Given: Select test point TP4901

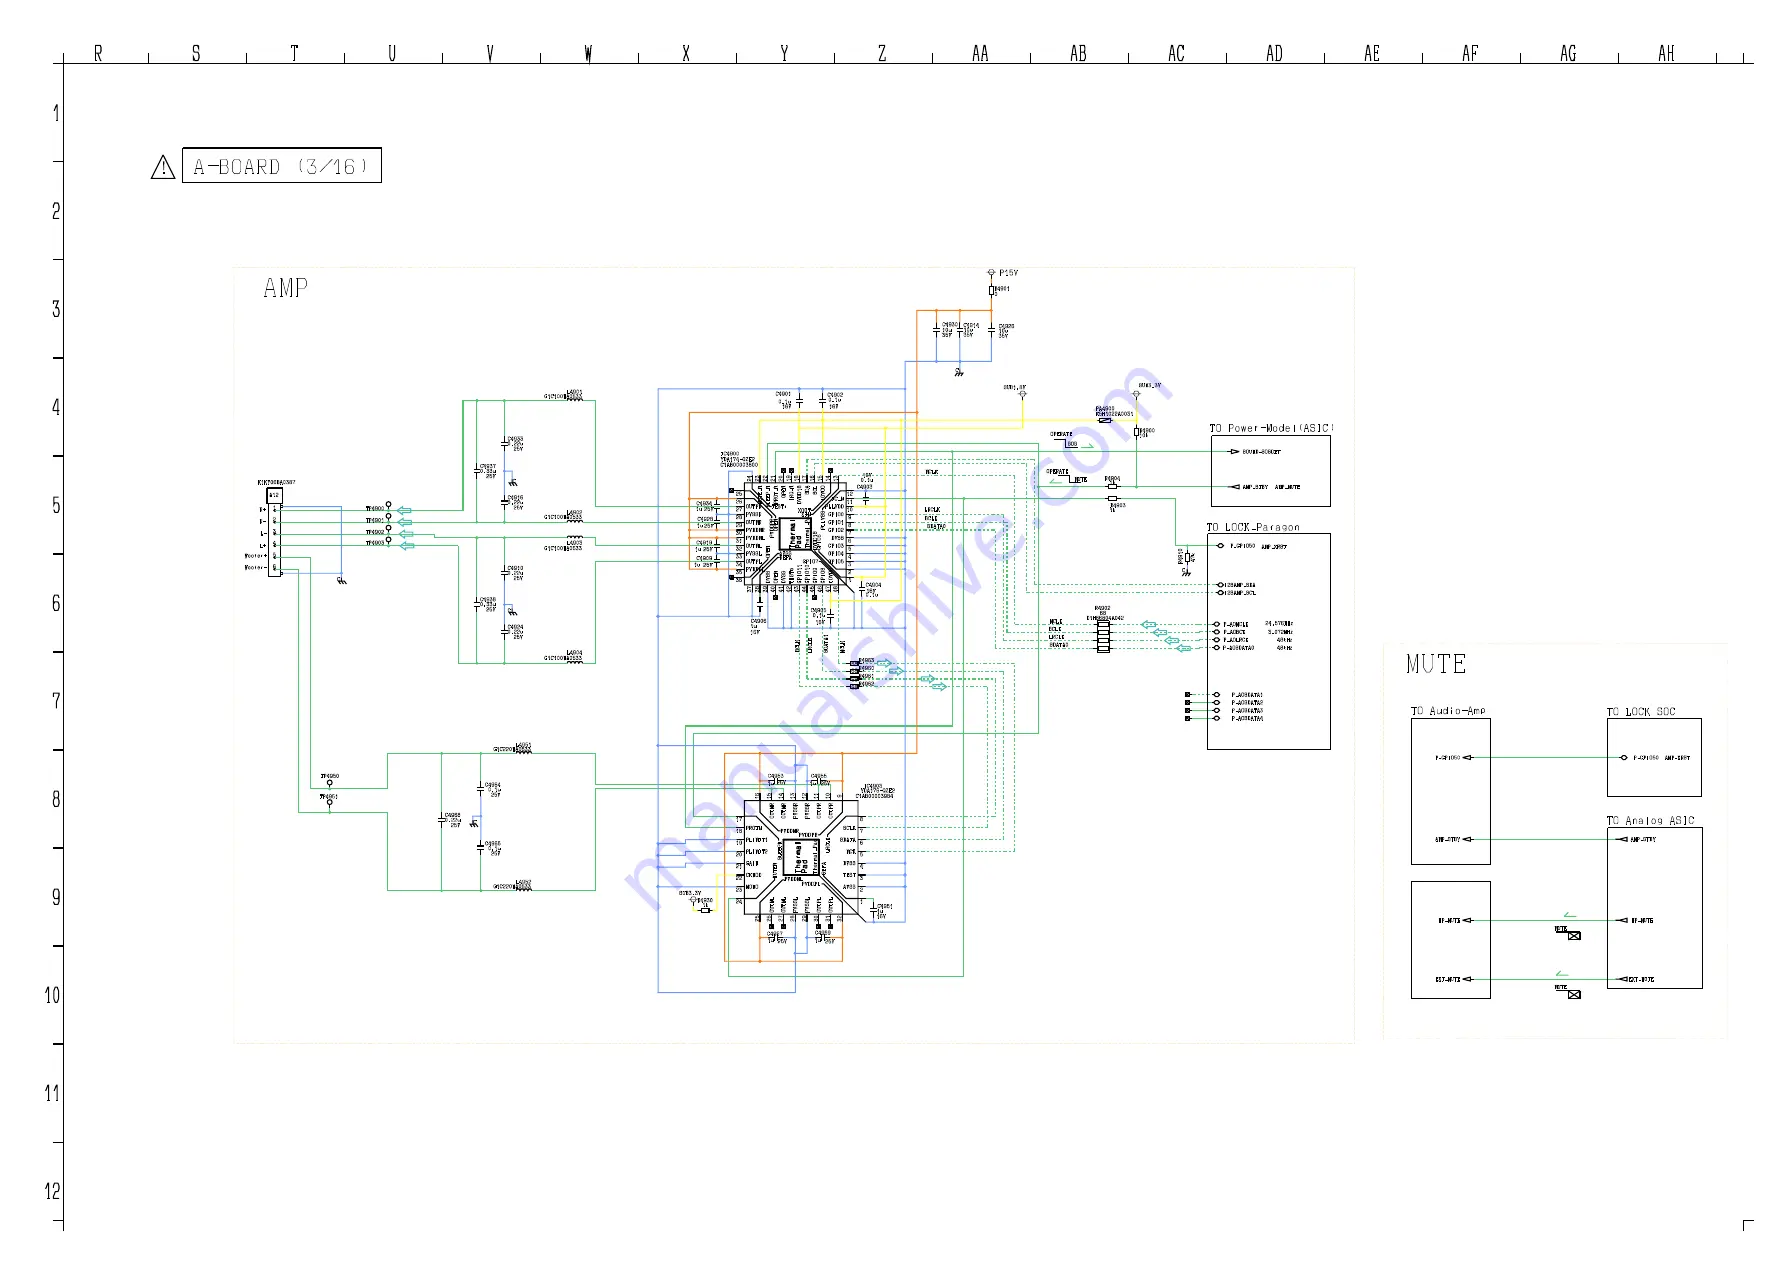Looking at the screenshot, I should (389, 519).
